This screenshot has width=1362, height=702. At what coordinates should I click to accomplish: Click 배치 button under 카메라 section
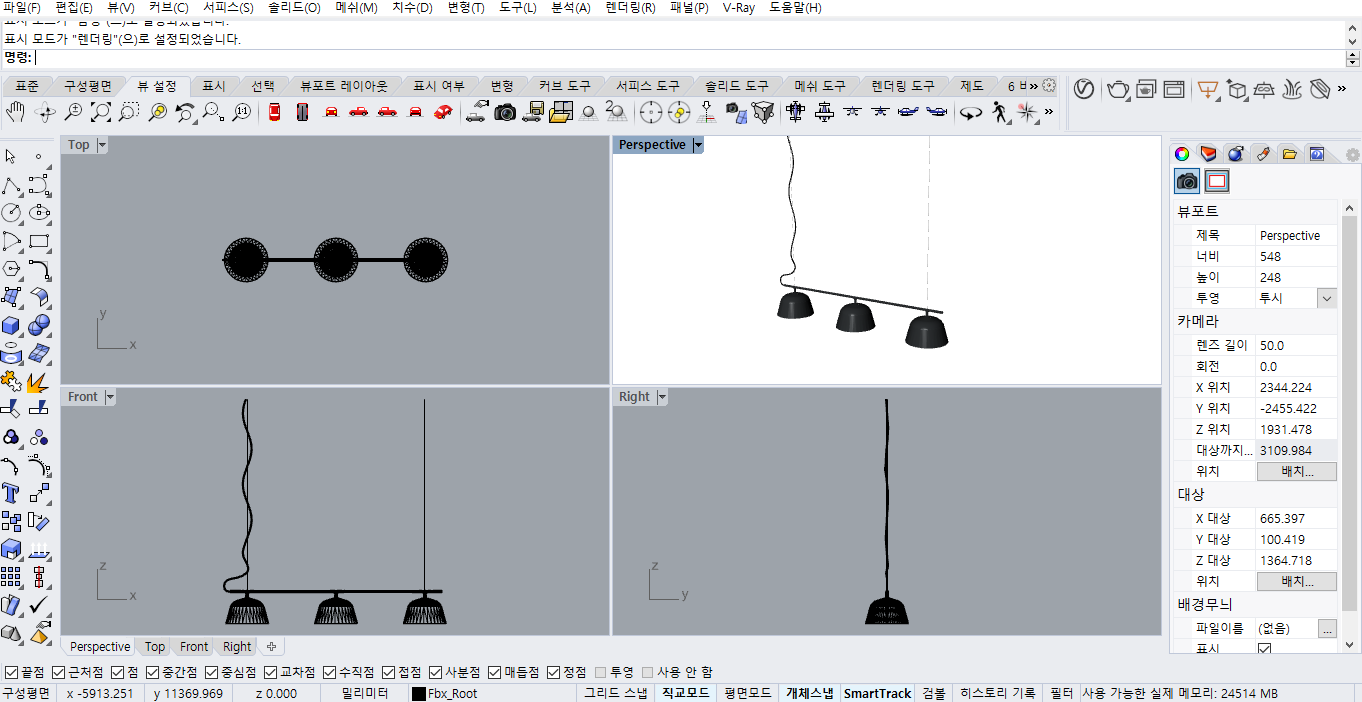[x=1296, y=471]
